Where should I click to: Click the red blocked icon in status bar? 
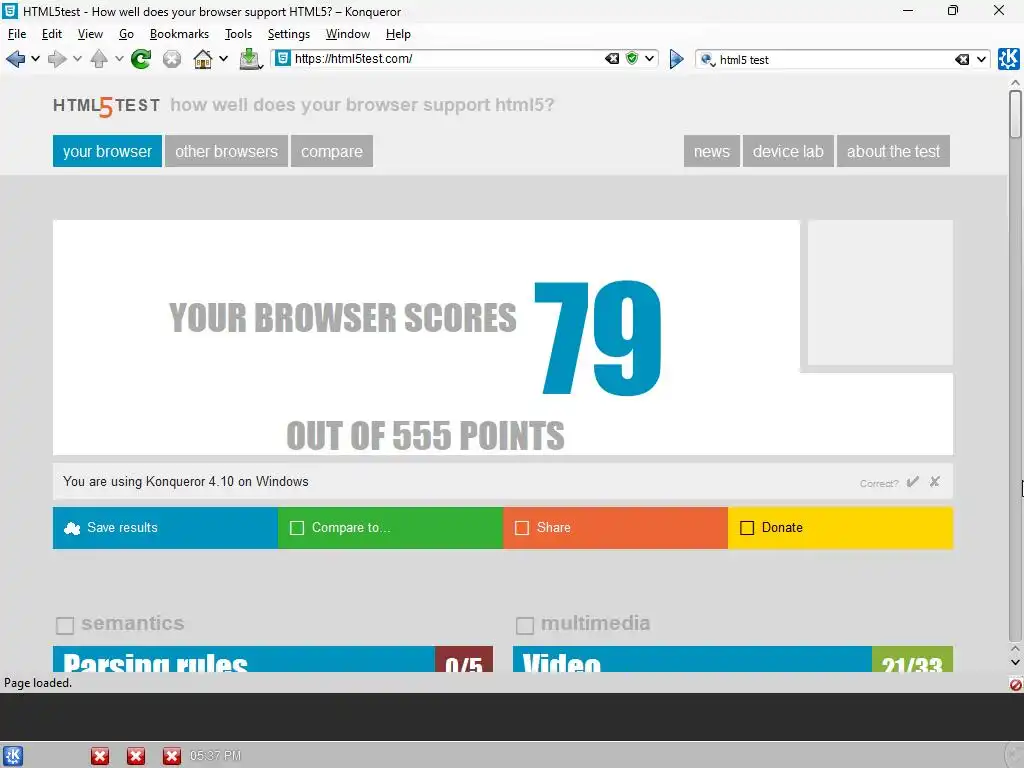pos(1016,684)
